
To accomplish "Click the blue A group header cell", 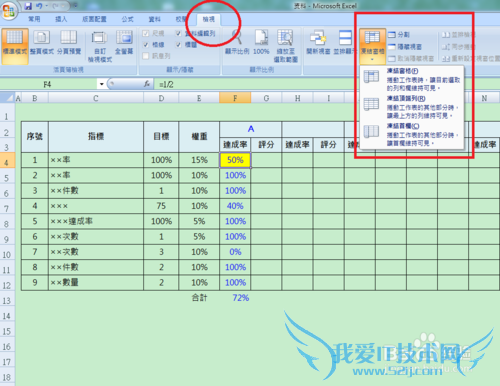I will click(x=251, y=129).
